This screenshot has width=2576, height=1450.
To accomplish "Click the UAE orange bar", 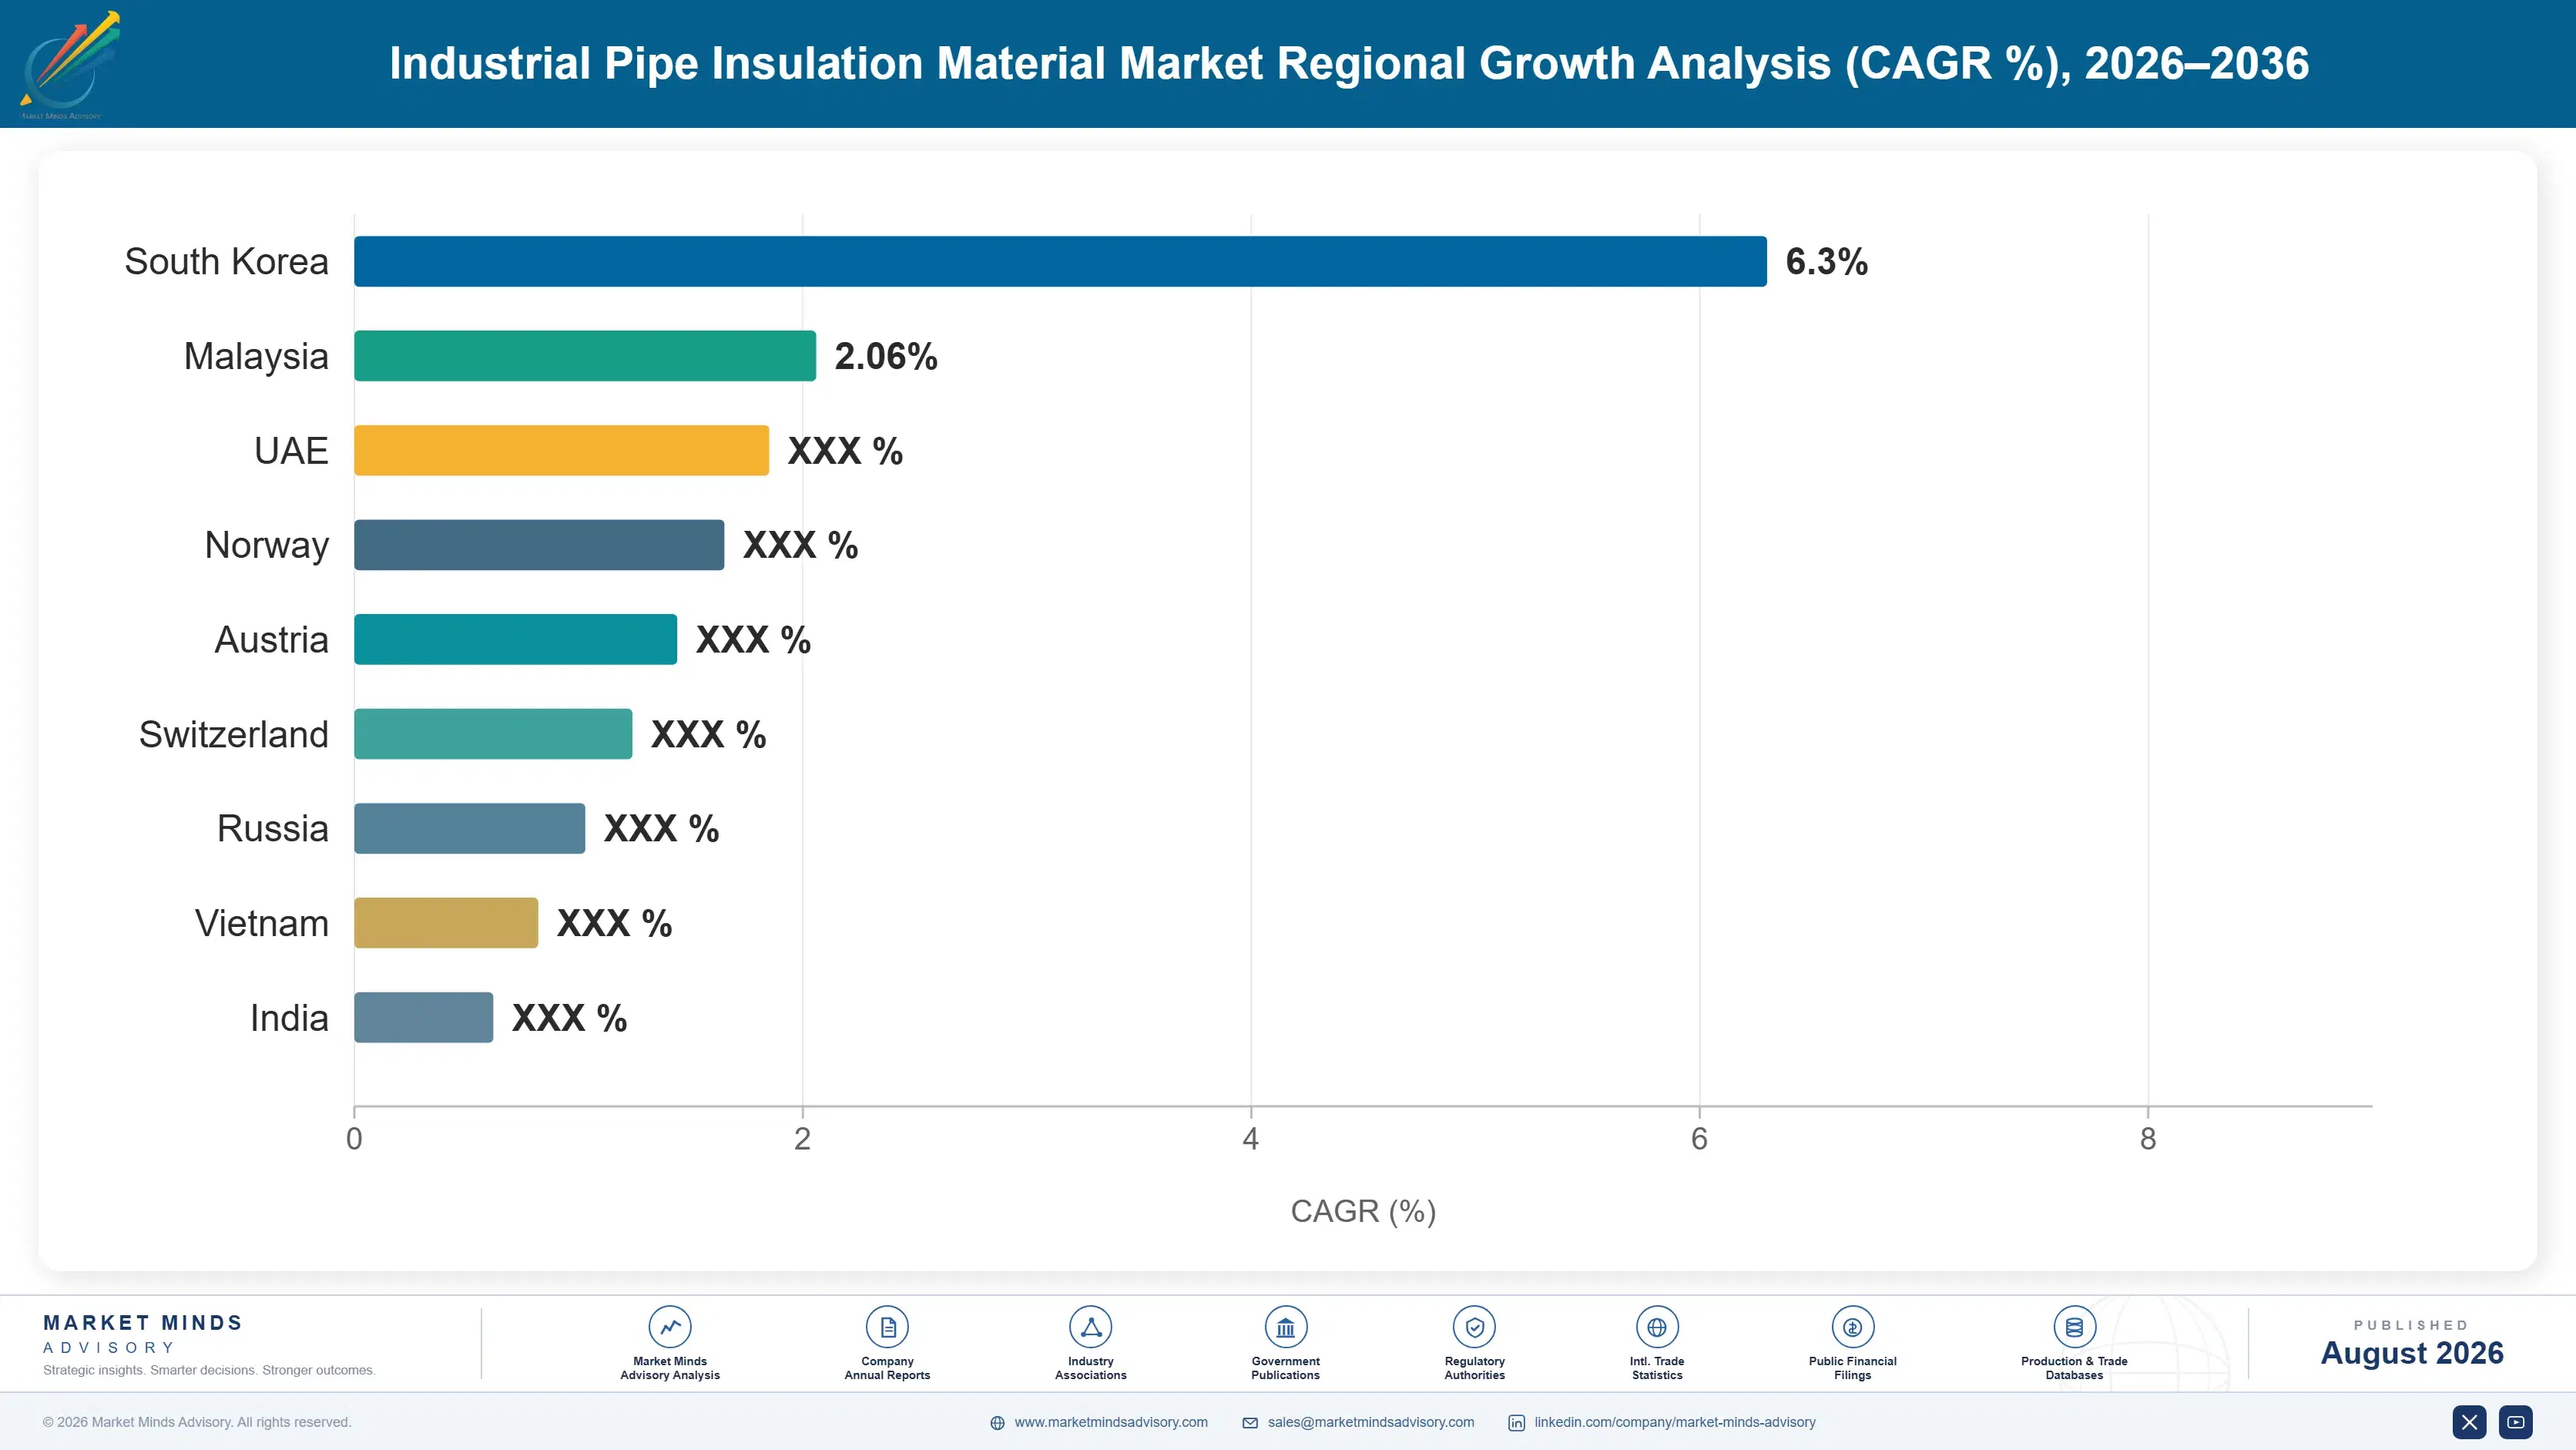I will (x=561, y=450).
